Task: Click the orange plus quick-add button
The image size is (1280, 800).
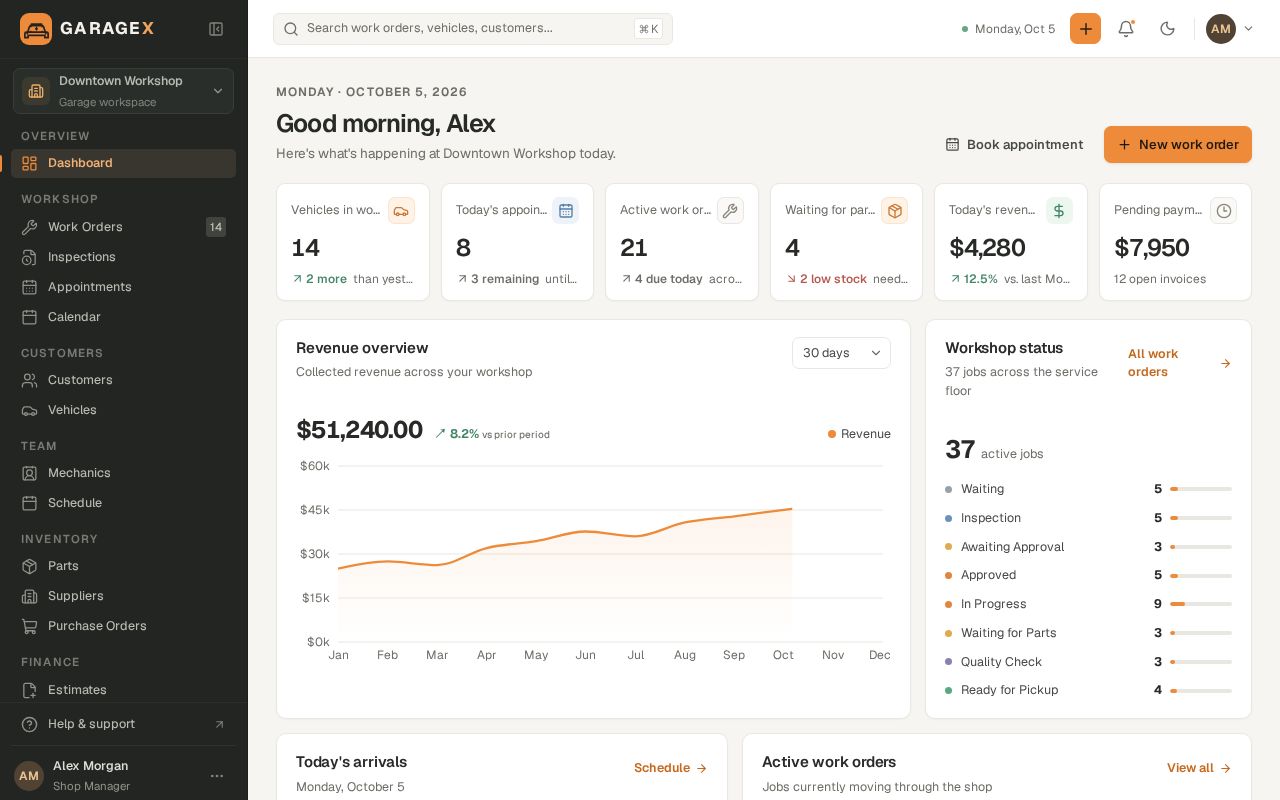Action: point(1085,29)
